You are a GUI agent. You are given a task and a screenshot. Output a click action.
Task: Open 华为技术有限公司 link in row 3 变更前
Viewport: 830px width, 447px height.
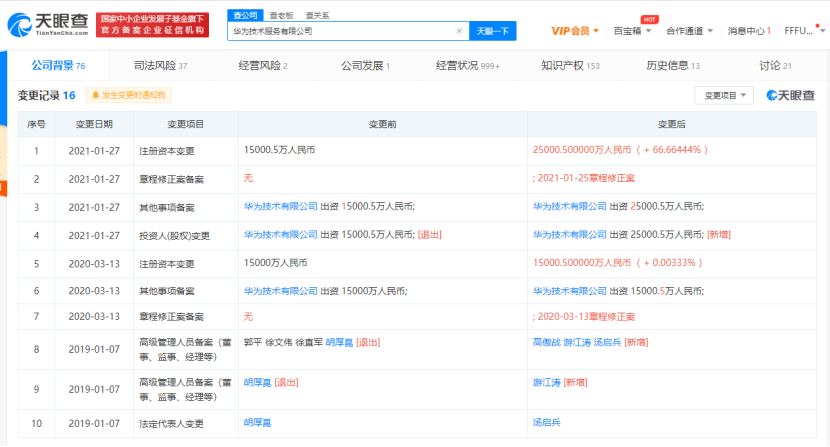point(281,207)
